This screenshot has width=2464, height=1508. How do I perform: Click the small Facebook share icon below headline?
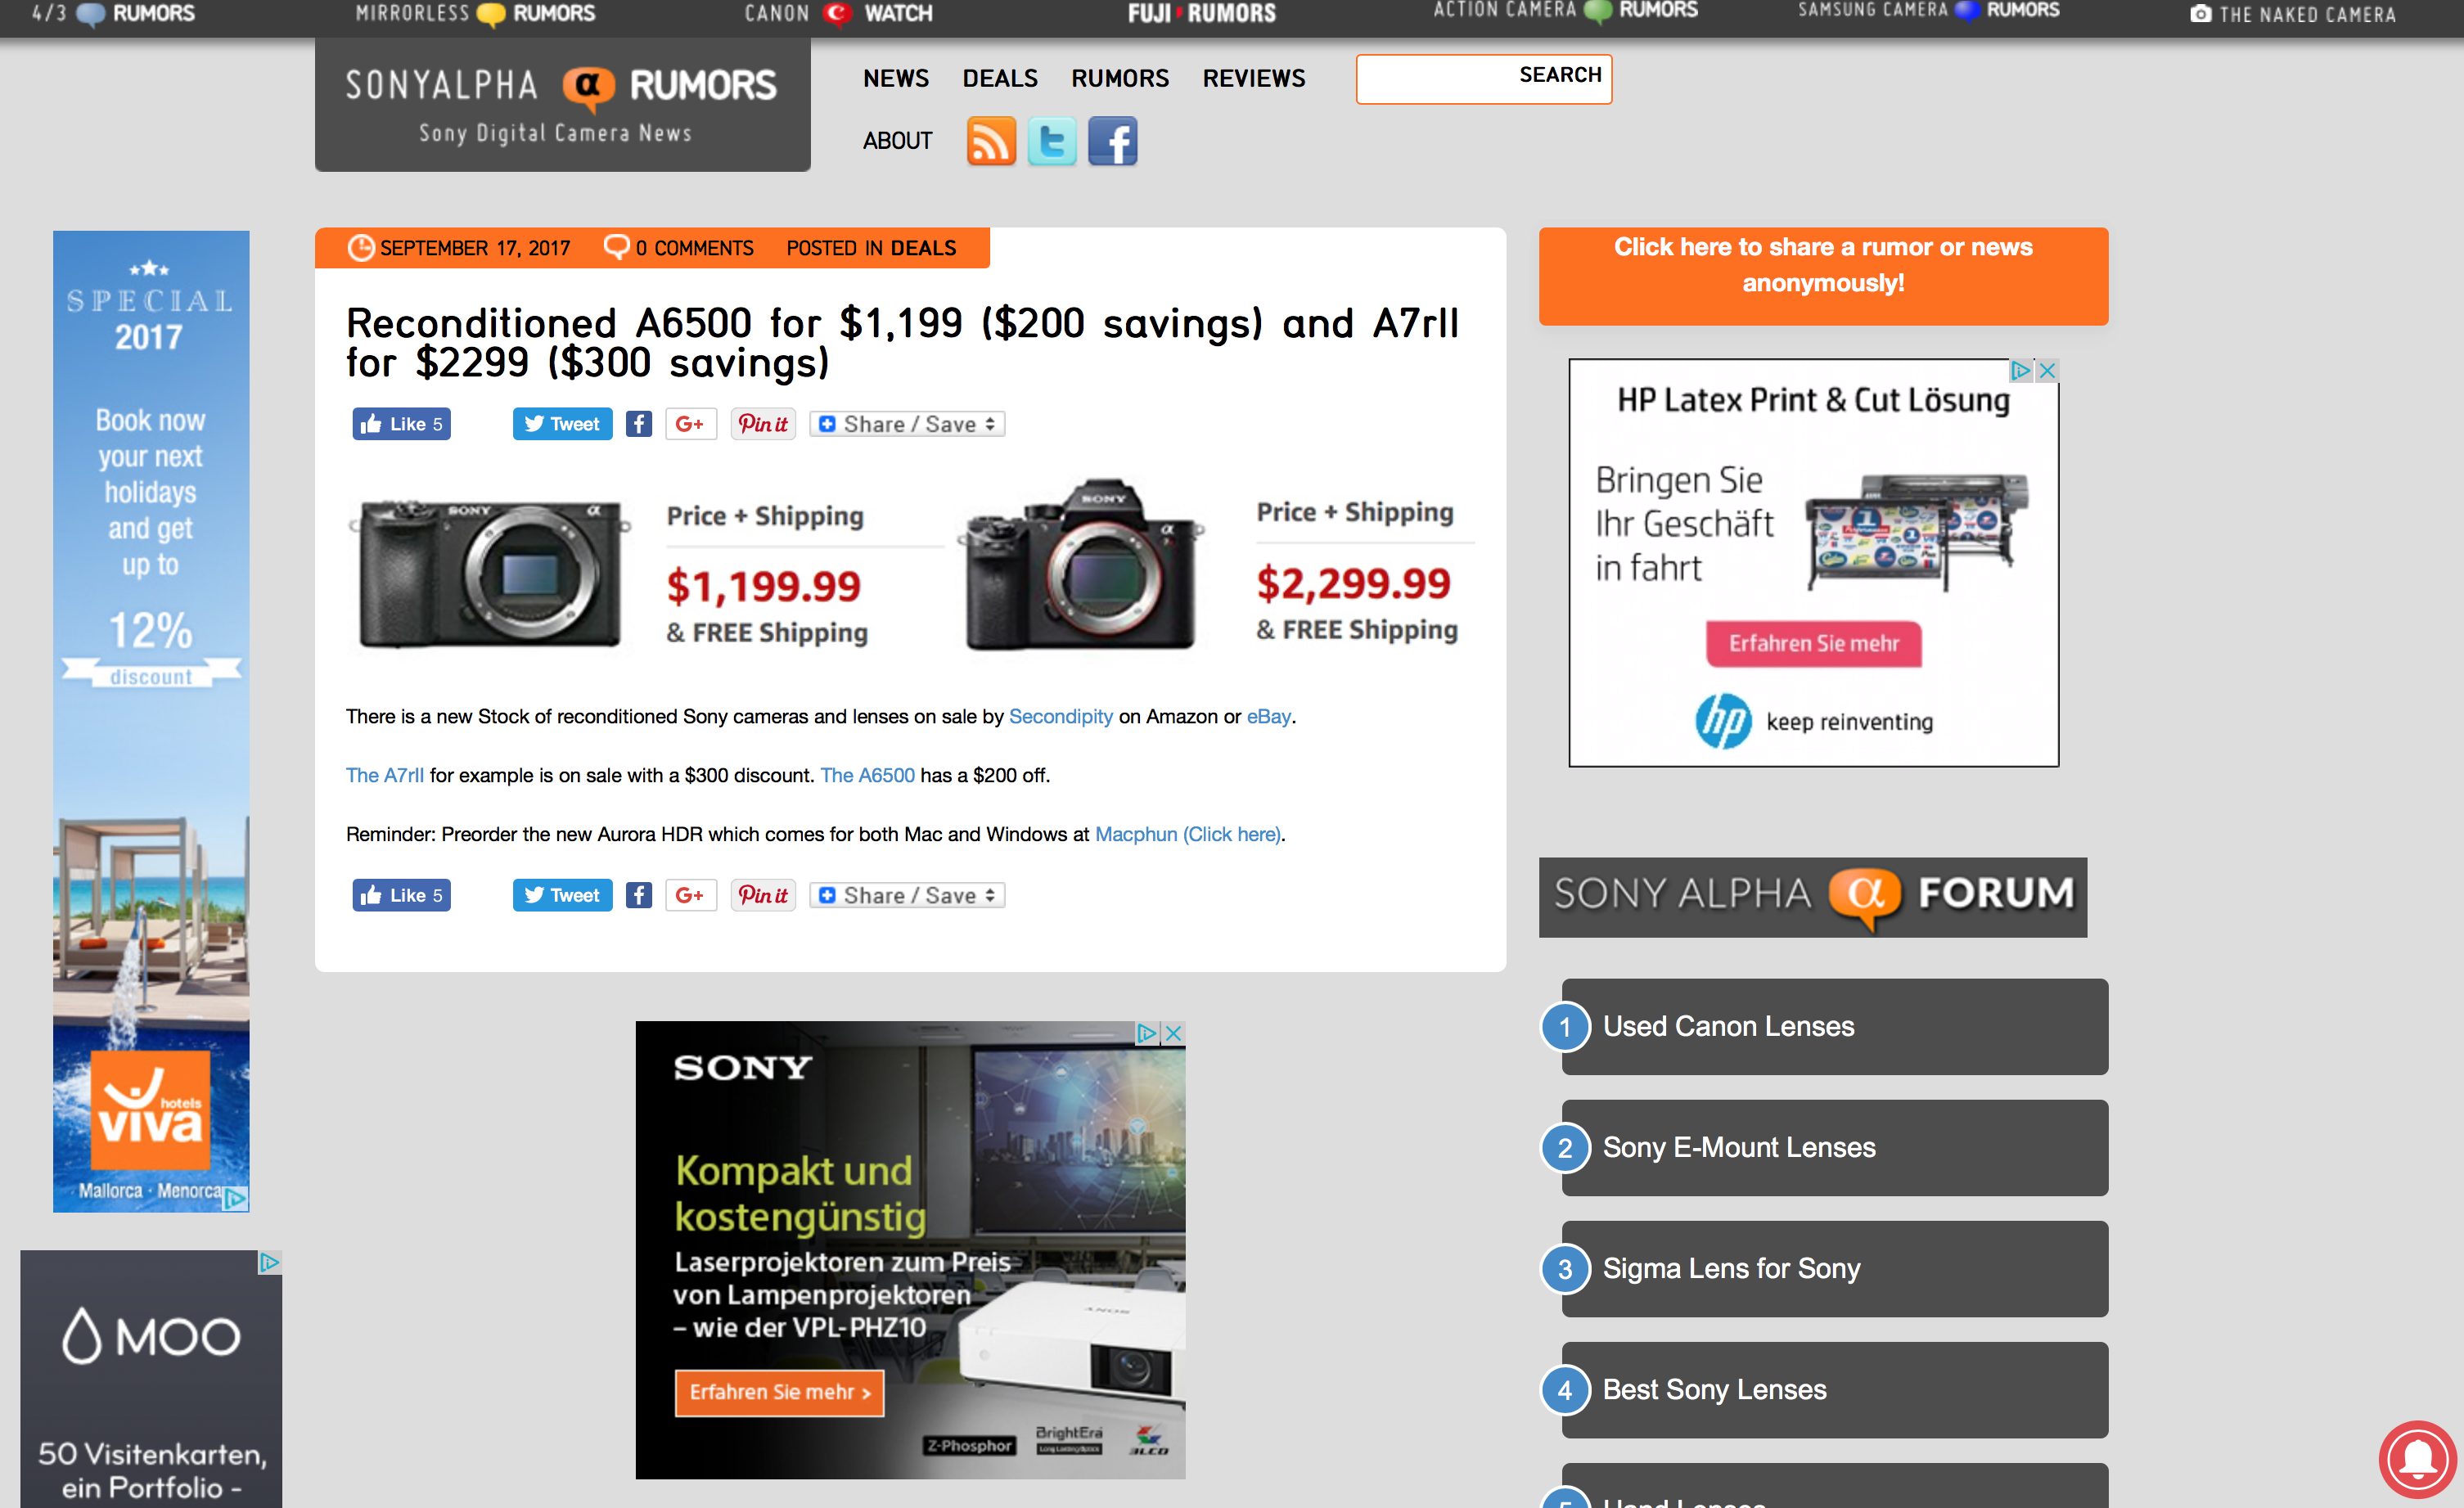pos(638,423)
